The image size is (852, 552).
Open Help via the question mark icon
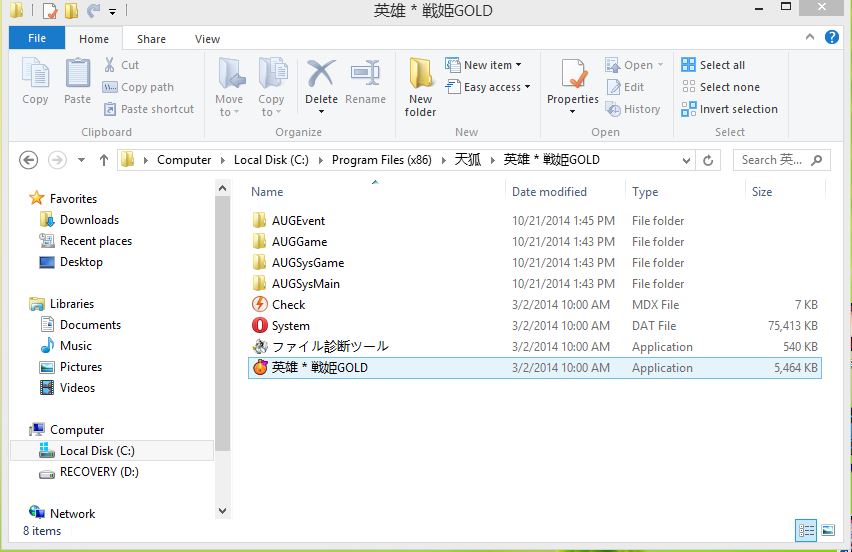831,37
